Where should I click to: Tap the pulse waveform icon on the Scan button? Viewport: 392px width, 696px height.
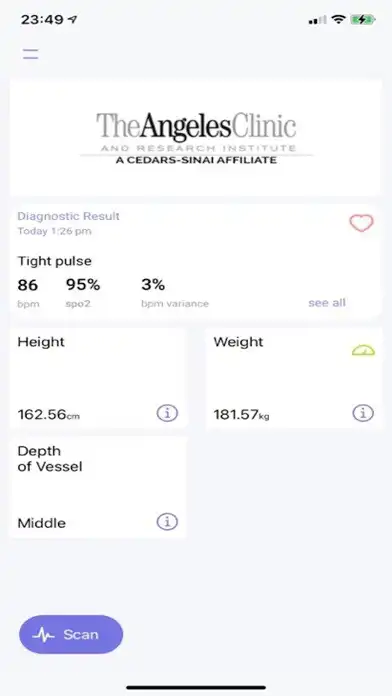(x=43, y=635)
